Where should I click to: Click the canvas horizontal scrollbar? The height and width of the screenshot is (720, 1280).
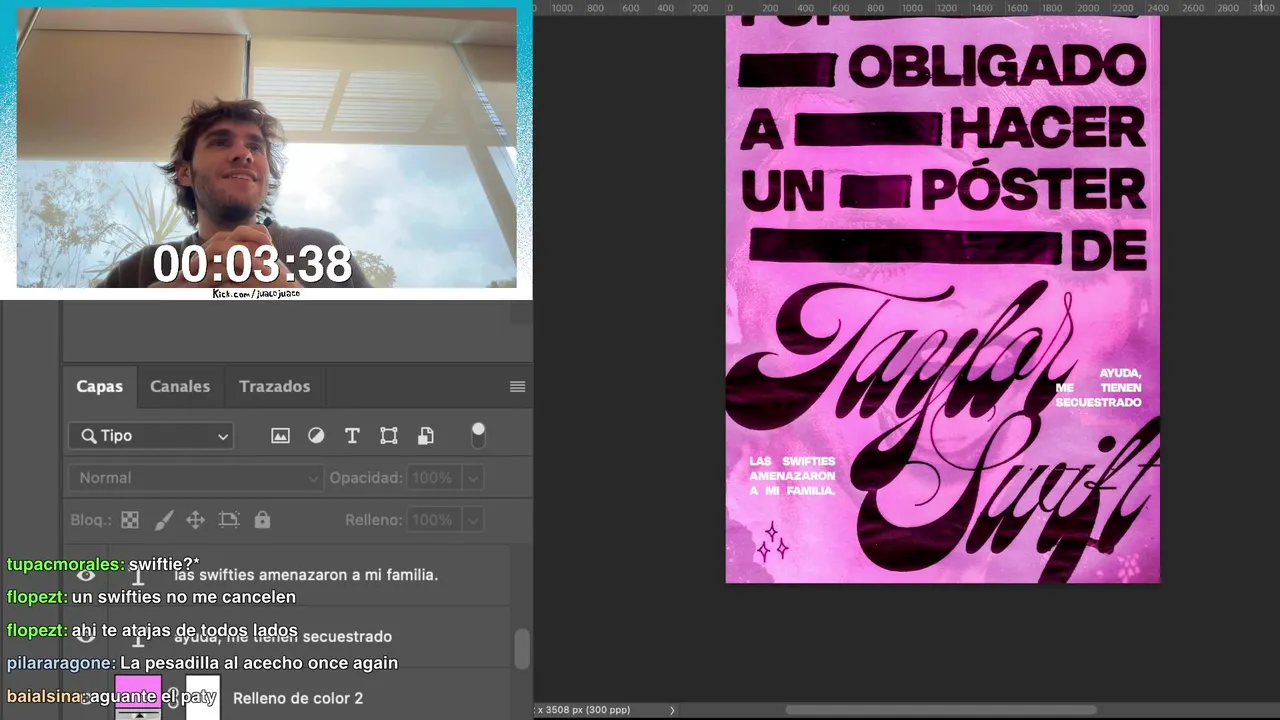(x=941, y=710)
